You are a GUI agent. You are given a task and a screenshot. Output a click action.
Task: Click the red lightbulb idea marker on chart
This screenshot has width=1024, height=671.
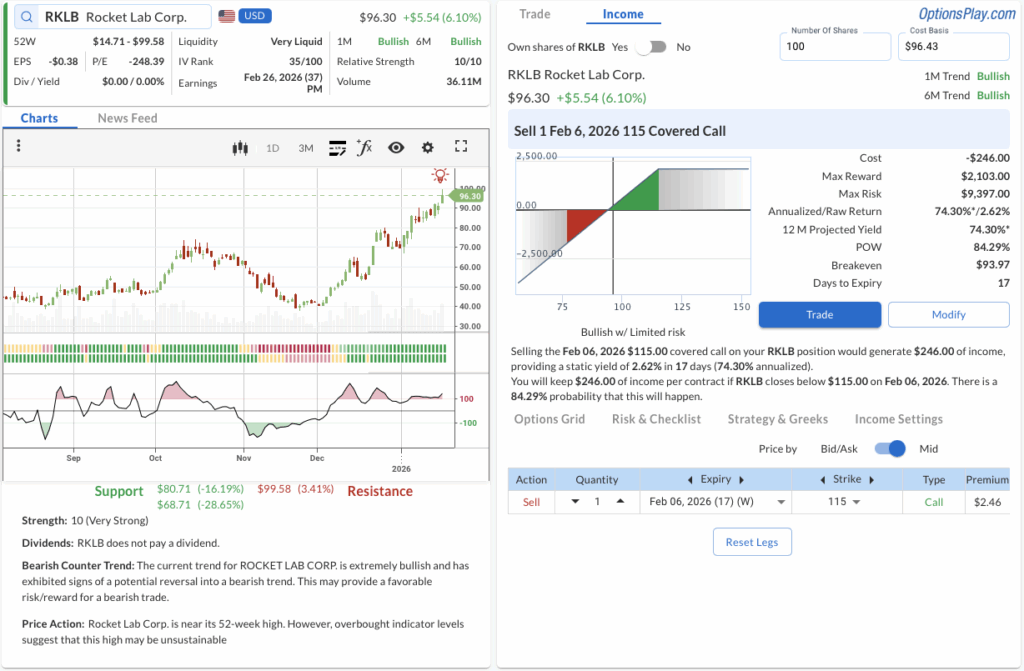439,175
